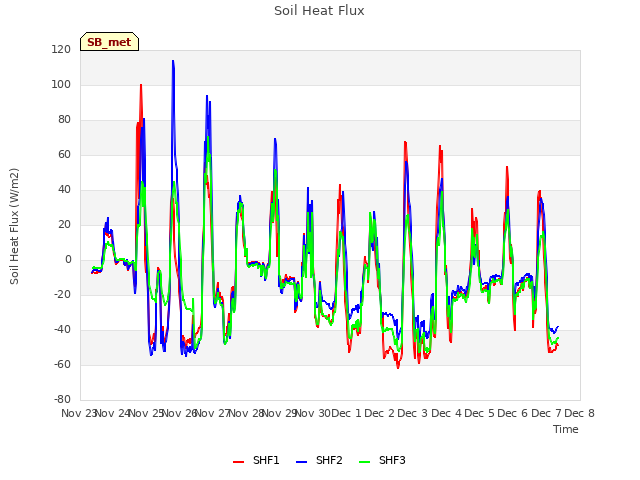Click the 0 y-axis tick label
640x480 pixels.
pyautogui.click(x=68, y=260)
